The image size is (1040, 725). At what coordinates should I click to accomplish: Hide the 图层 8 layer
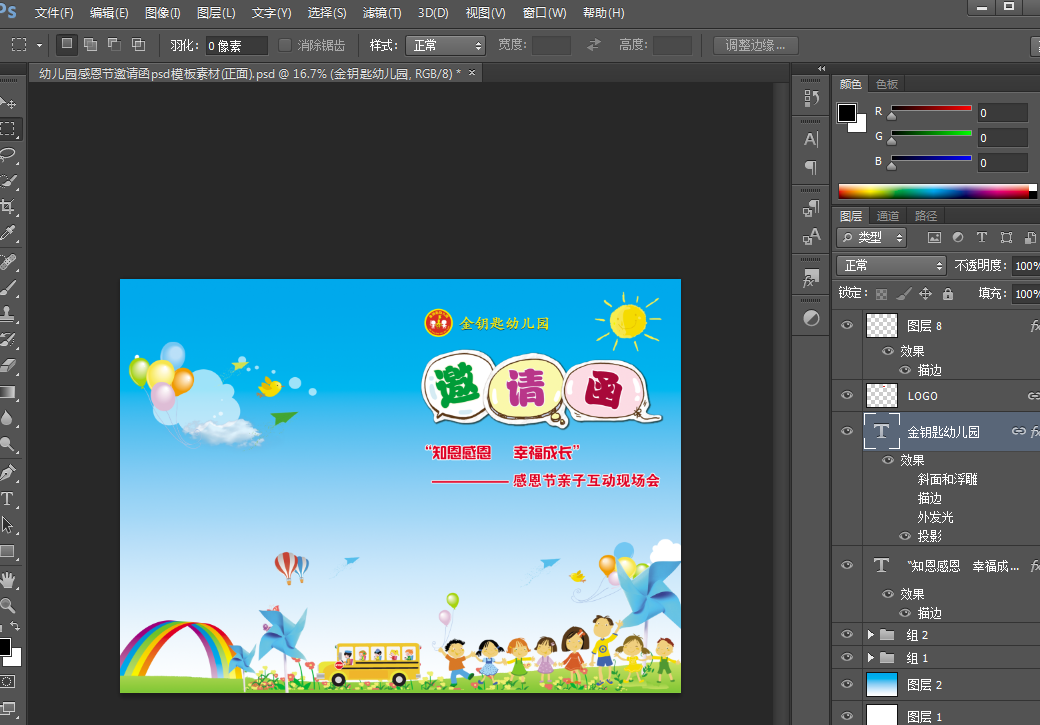click(847, 326)
